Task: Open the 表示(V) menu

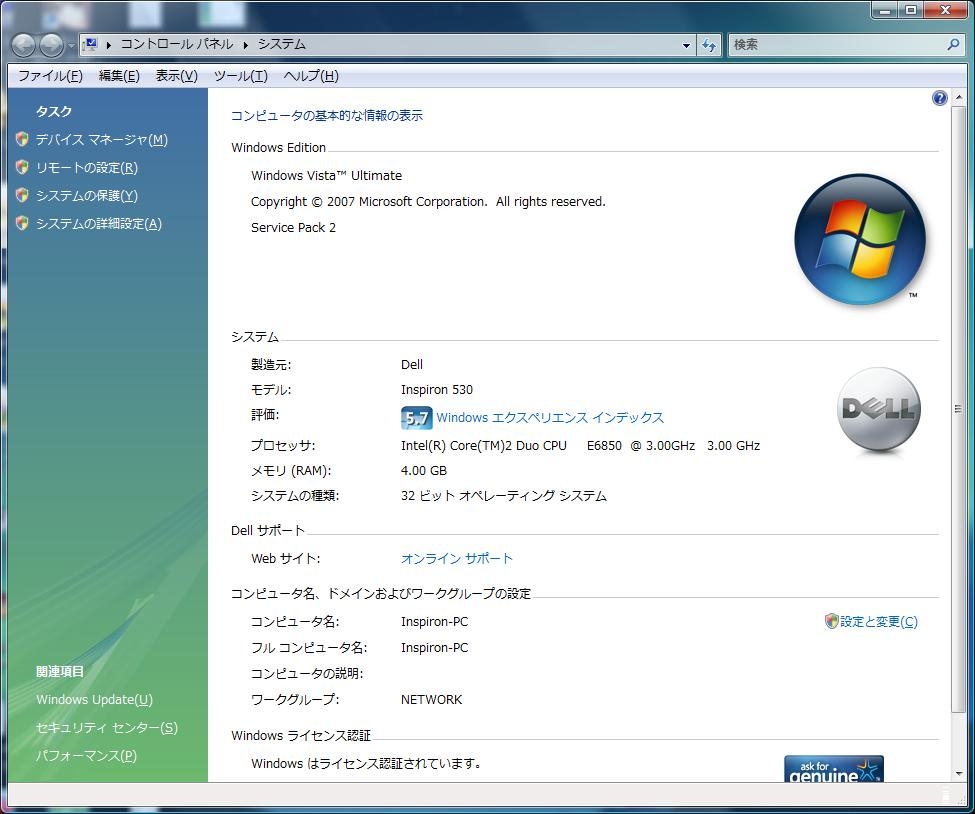Action: tap(177, 76)
